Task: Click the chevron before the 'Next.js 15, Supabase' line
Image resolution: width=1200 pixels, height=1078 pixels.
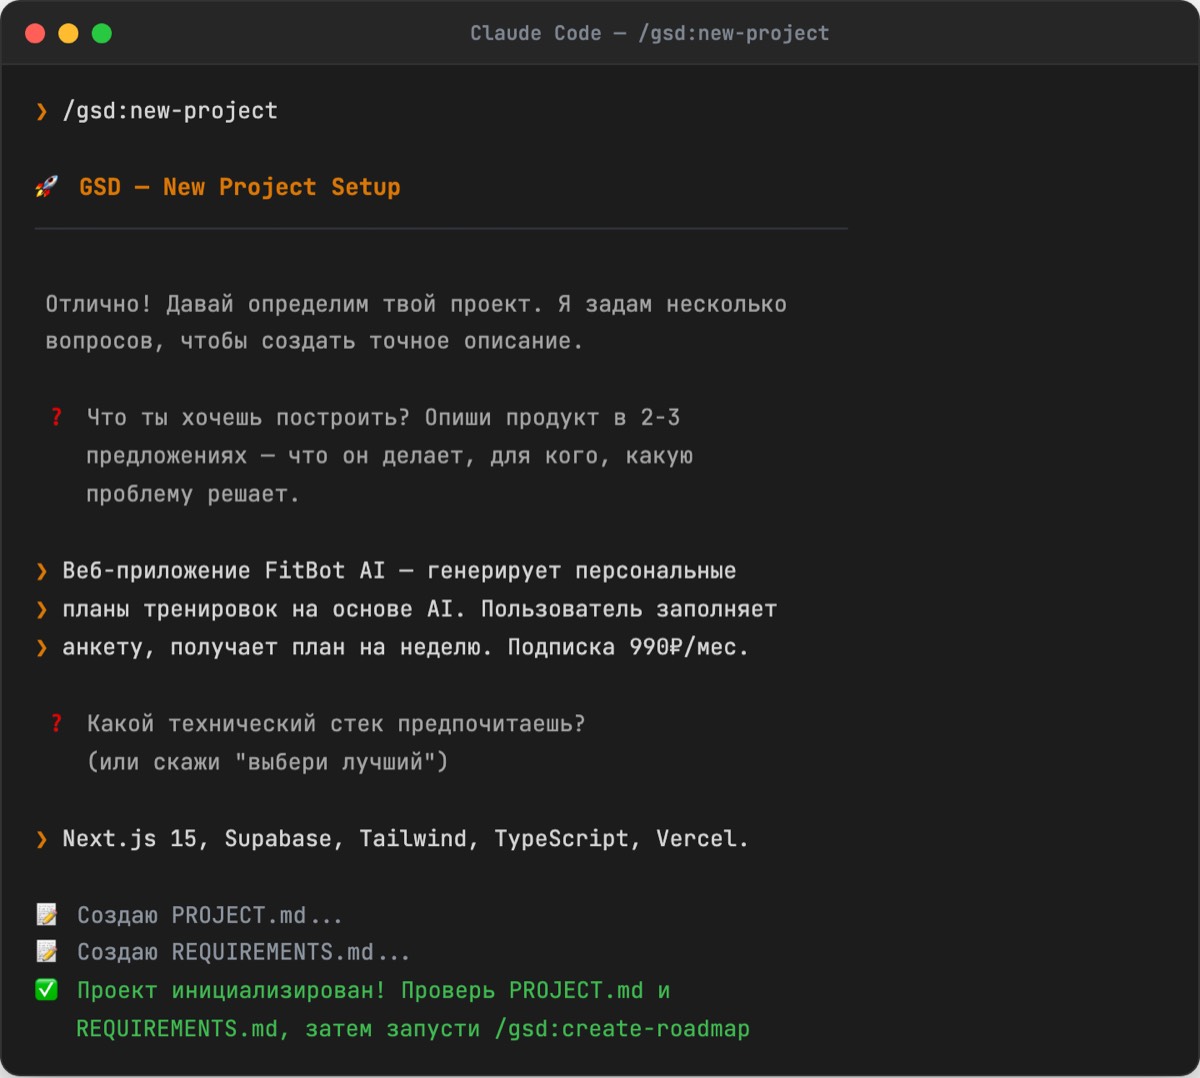Action: point(41,838)
